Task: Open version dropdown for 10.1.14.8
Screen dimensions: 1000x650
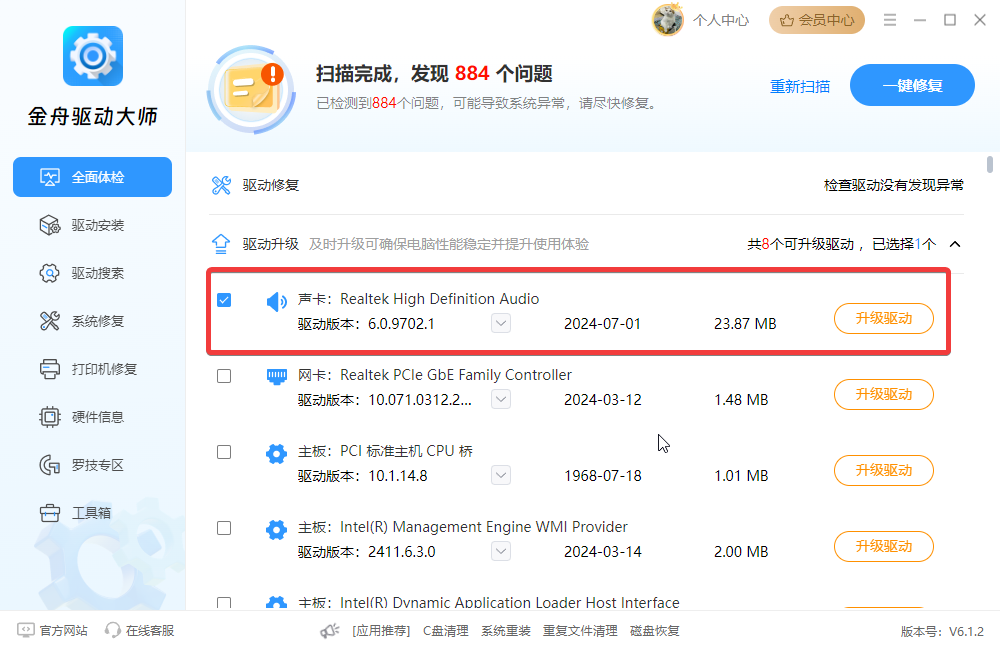Action: click(501, 475)
